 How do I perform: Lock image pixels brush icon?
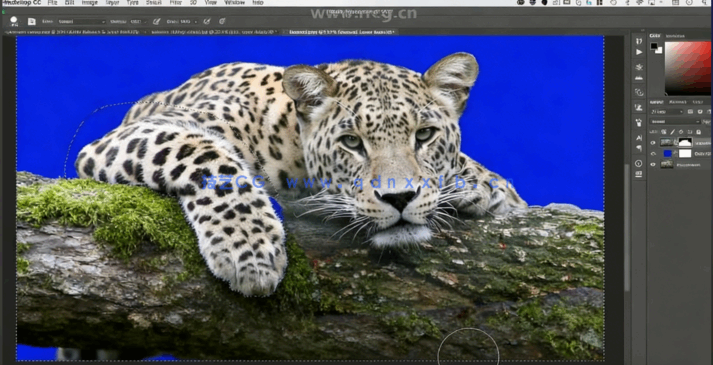[672, 132]
